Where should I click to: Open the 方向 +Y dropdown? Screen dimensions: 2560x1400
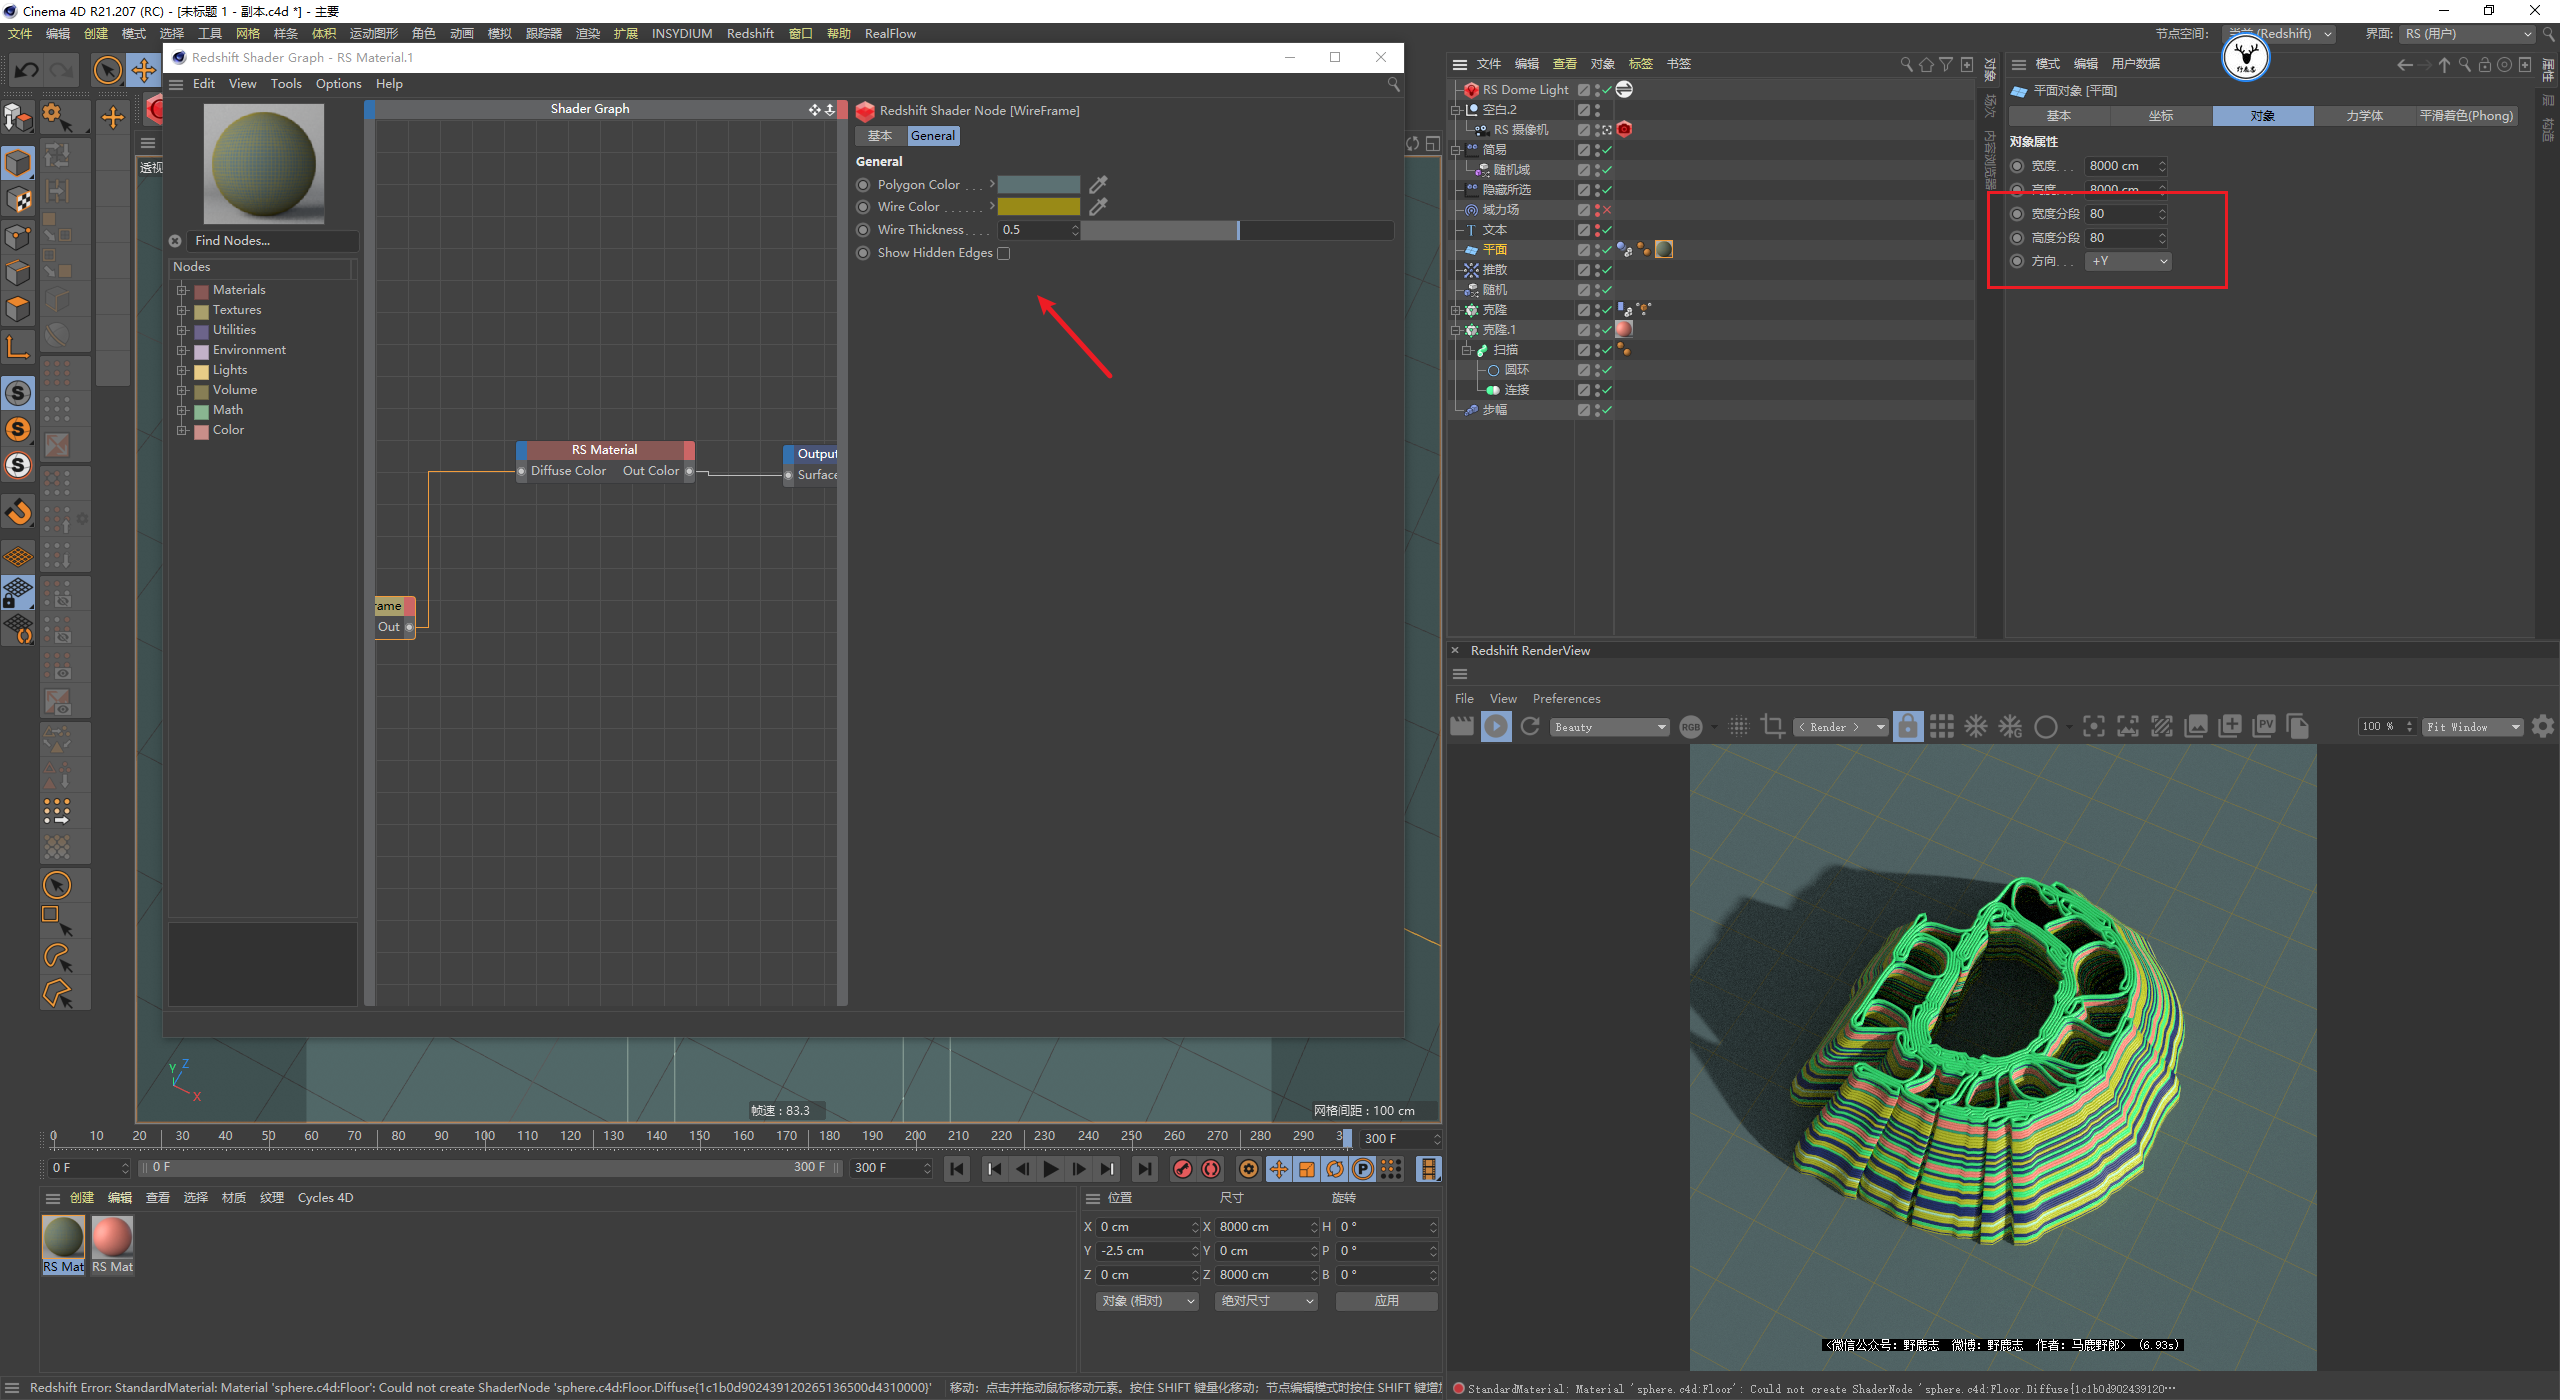[2129, 261]
